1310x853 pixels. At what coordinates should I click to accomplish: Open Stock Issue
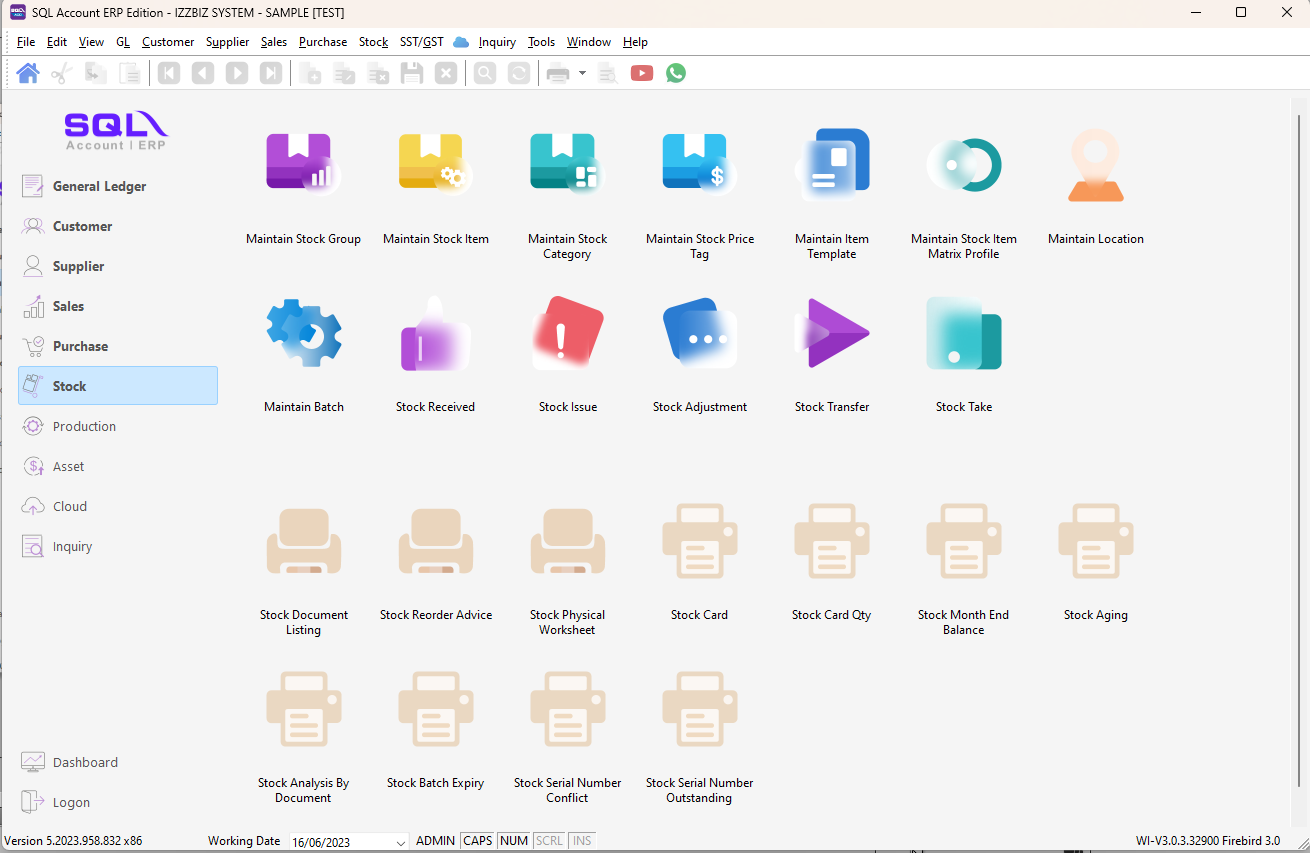[x=568, y=333]
